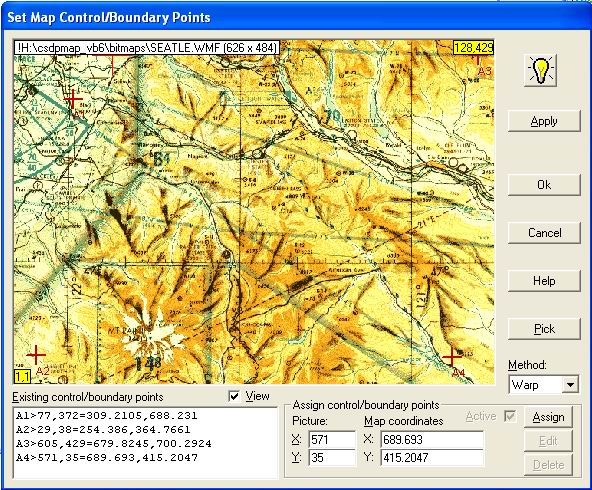Image resolution: width=592 pixels, height=490 pixels.
Task: Click the A4 red cross marker on map
Action: (452, 356)
